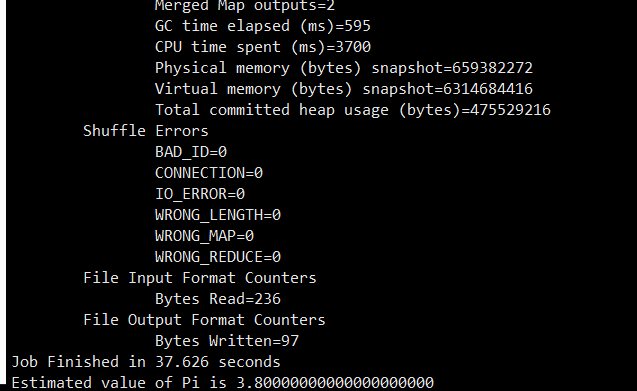
Task: Click the Bytes Read=236 line
Action: pyautogui.click(x=218, y=299)
